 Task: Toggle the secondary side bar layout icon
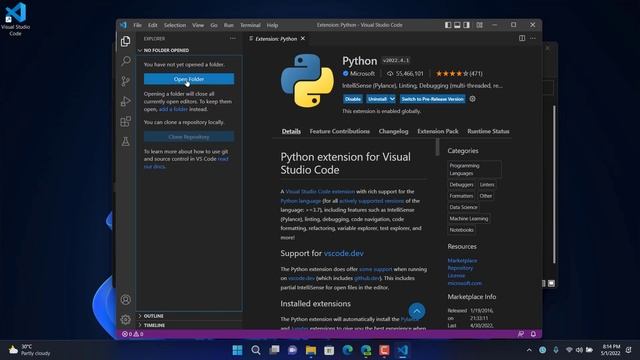coord(467,25)
